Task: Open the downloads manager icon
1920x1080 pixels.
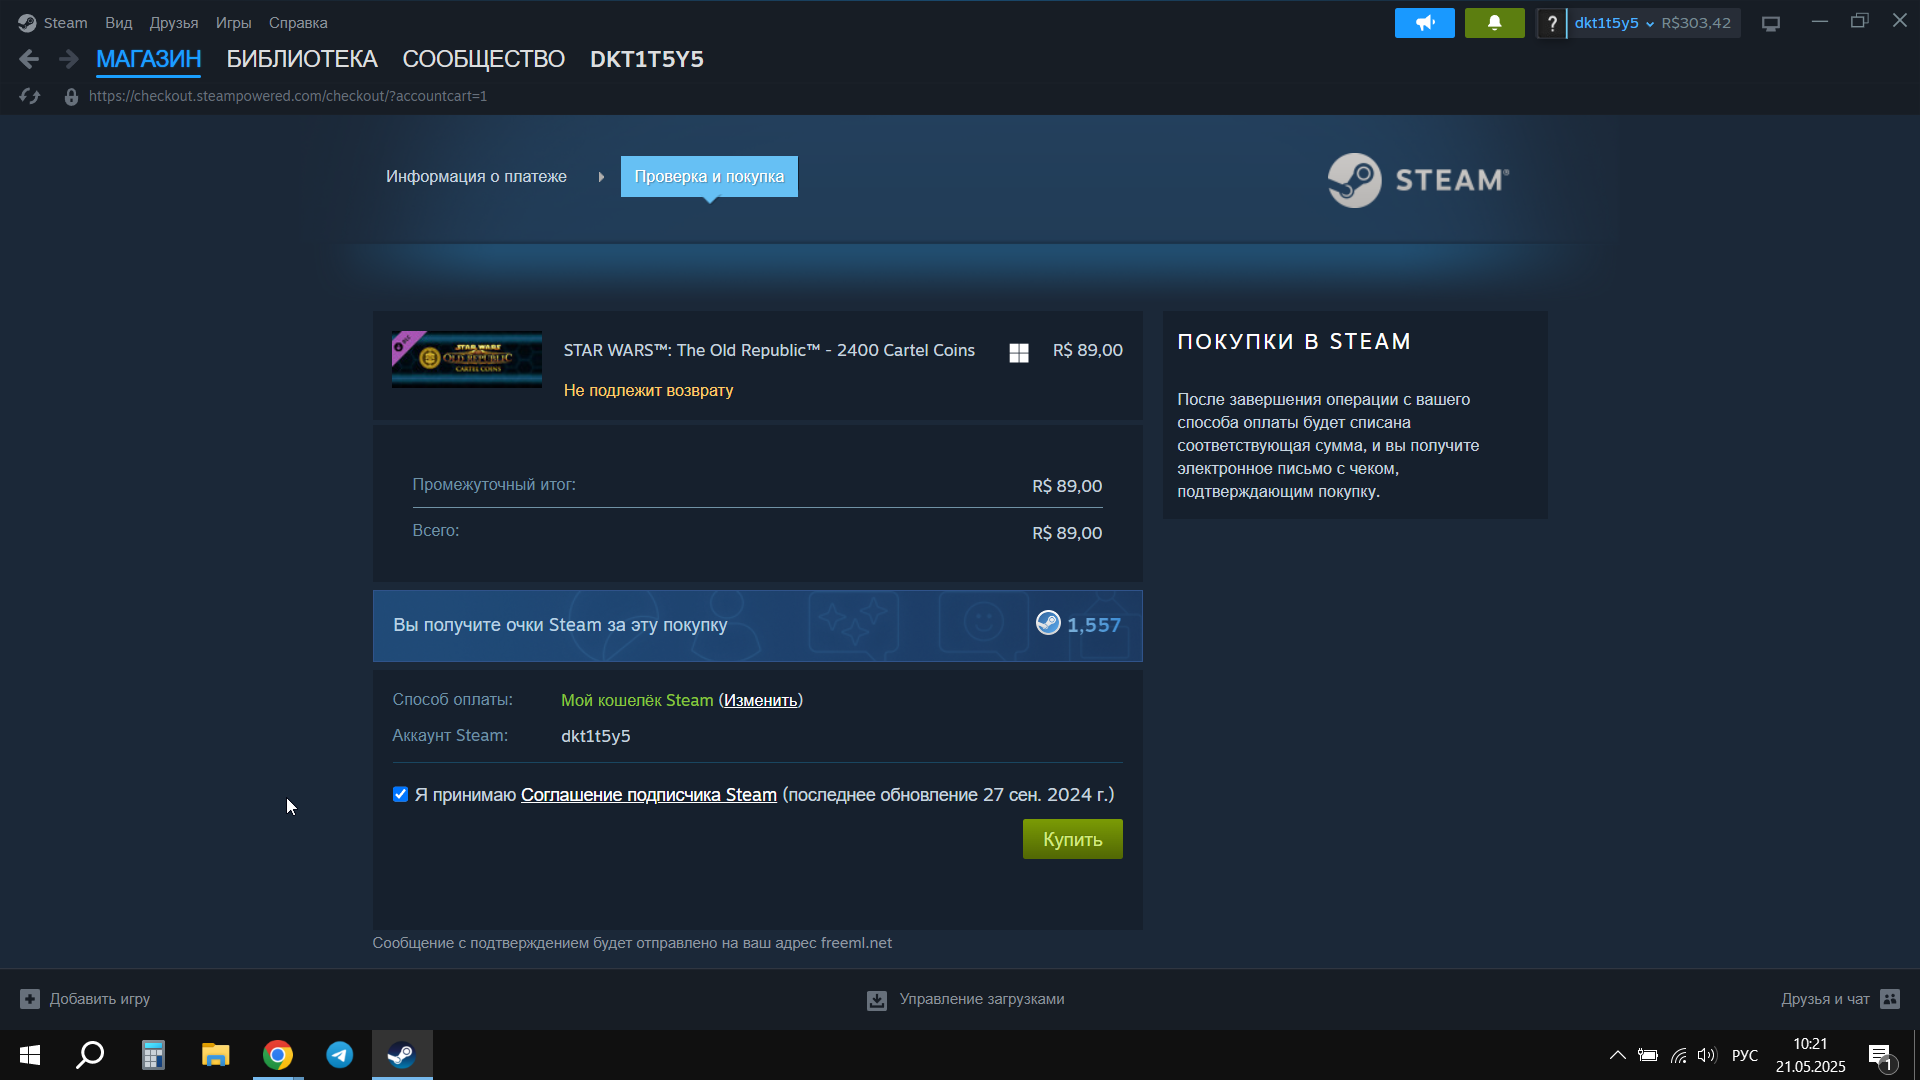Action: click(877, 1000)
